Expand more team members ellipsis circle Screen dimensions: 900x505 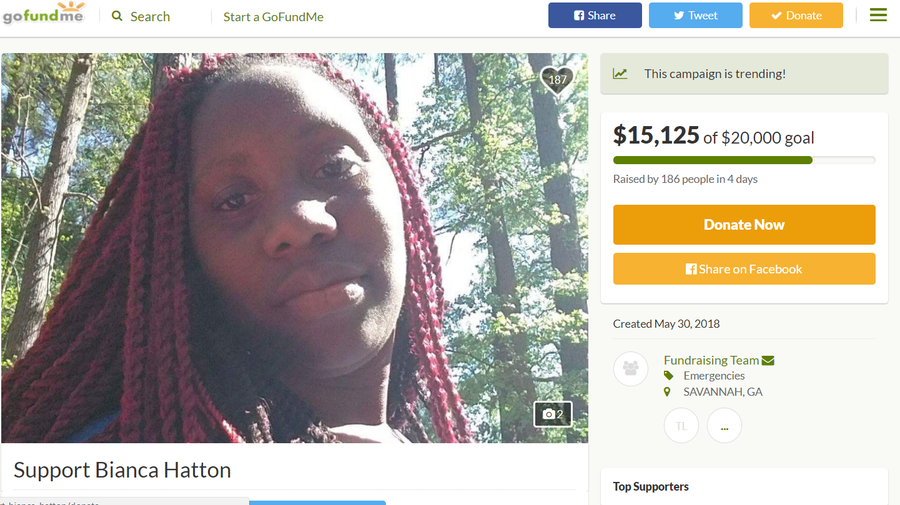click(724, 426)
